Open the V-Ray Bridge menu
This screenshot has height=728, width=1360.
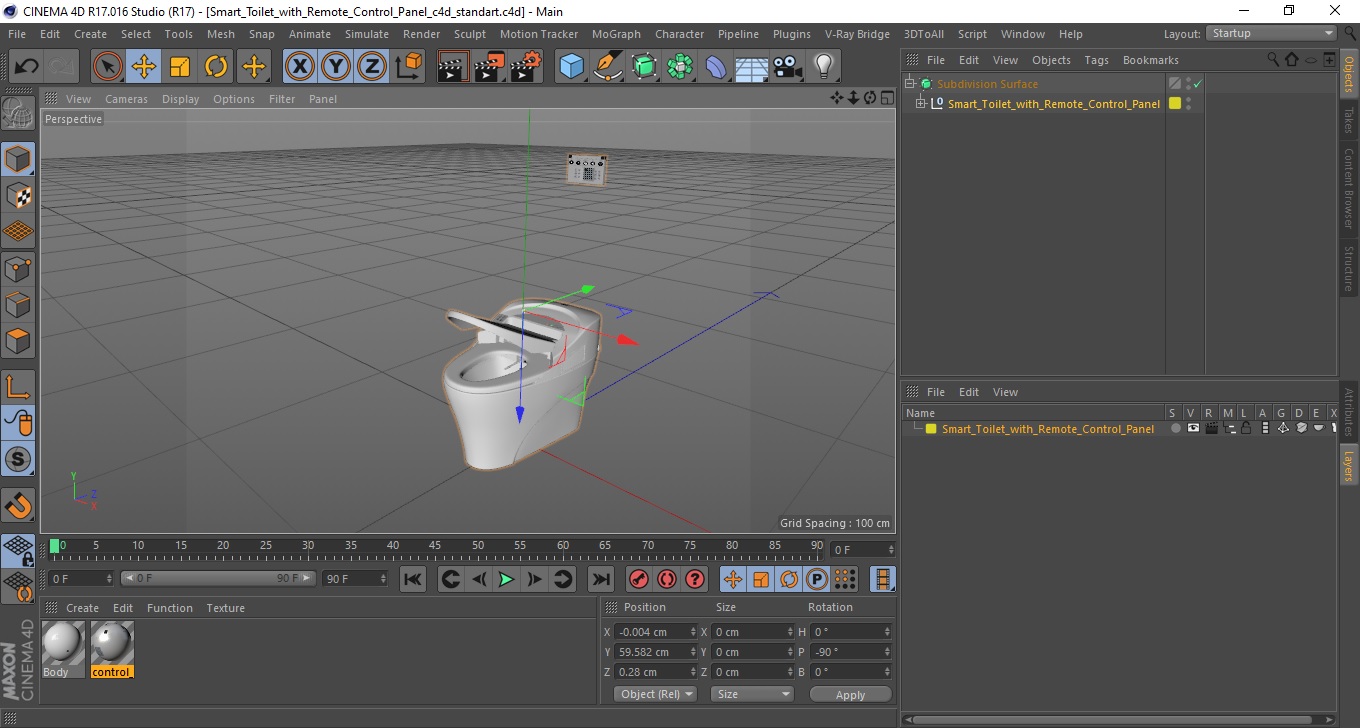857,34
